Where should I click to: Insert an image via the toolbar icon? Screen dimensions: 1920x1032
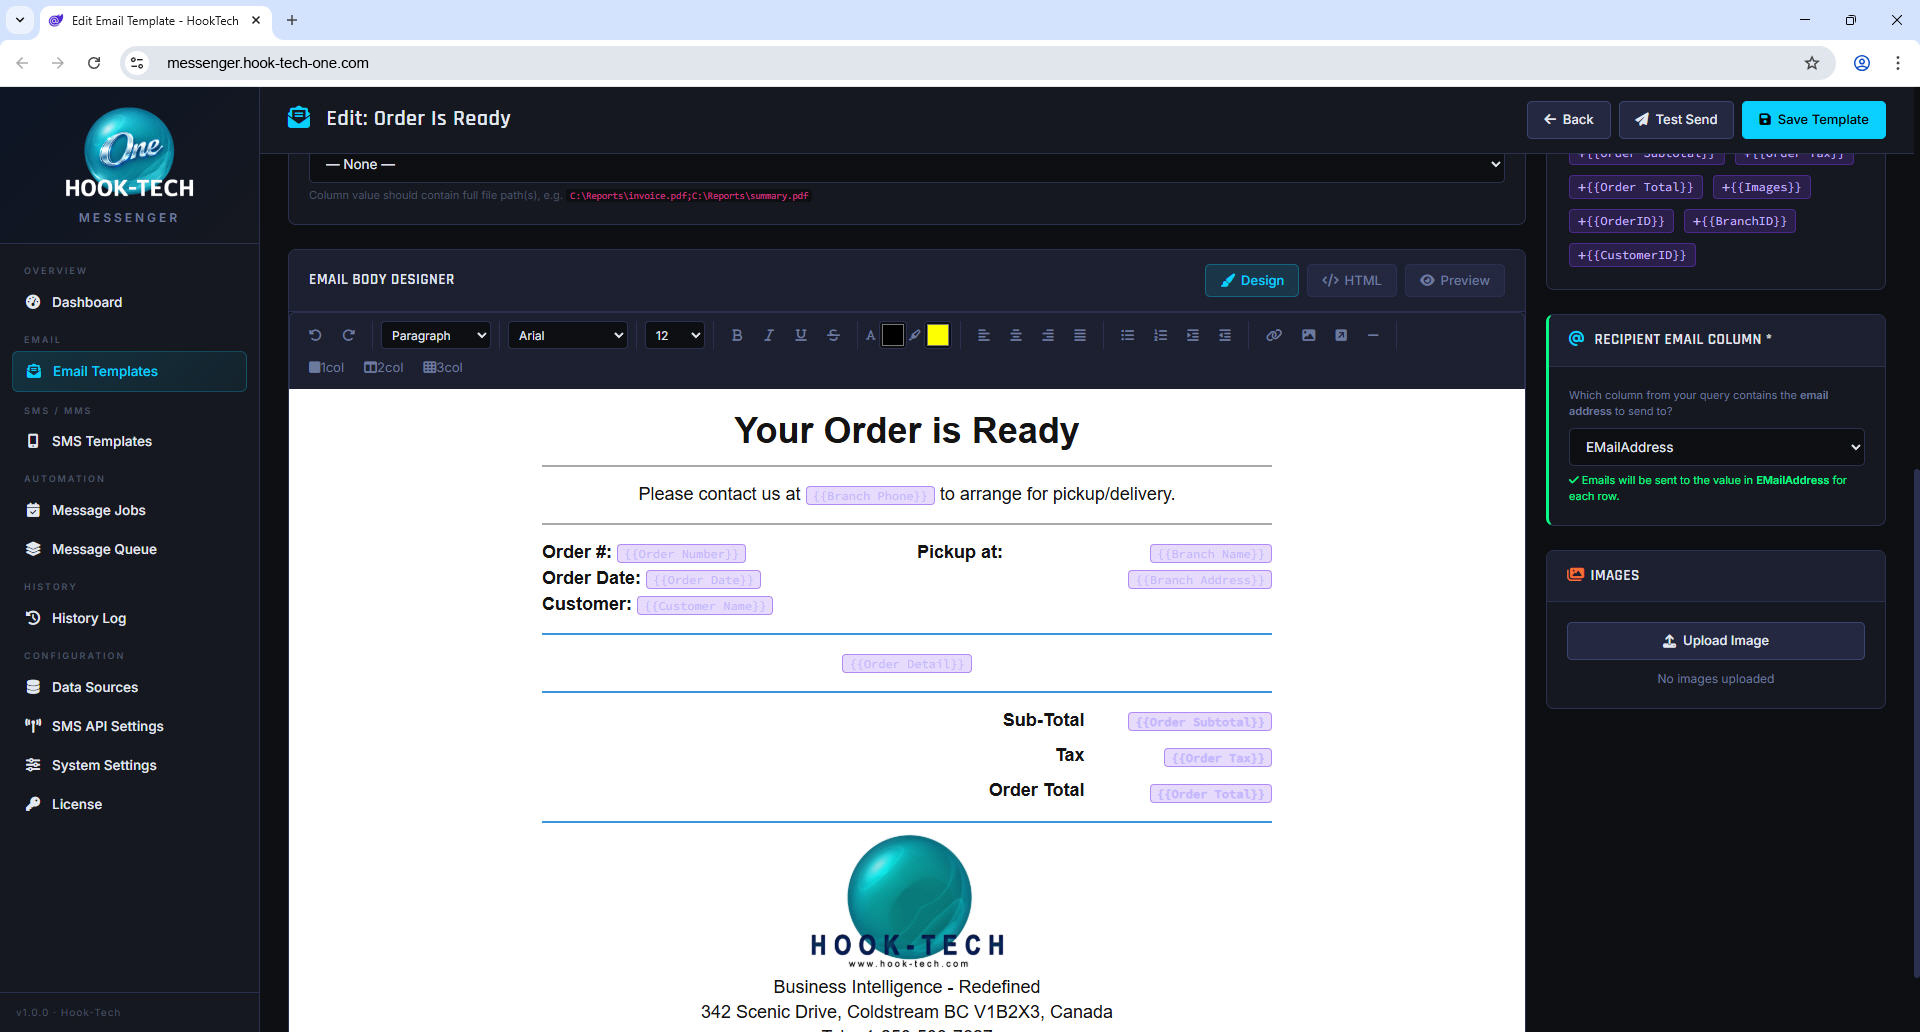1309,335
